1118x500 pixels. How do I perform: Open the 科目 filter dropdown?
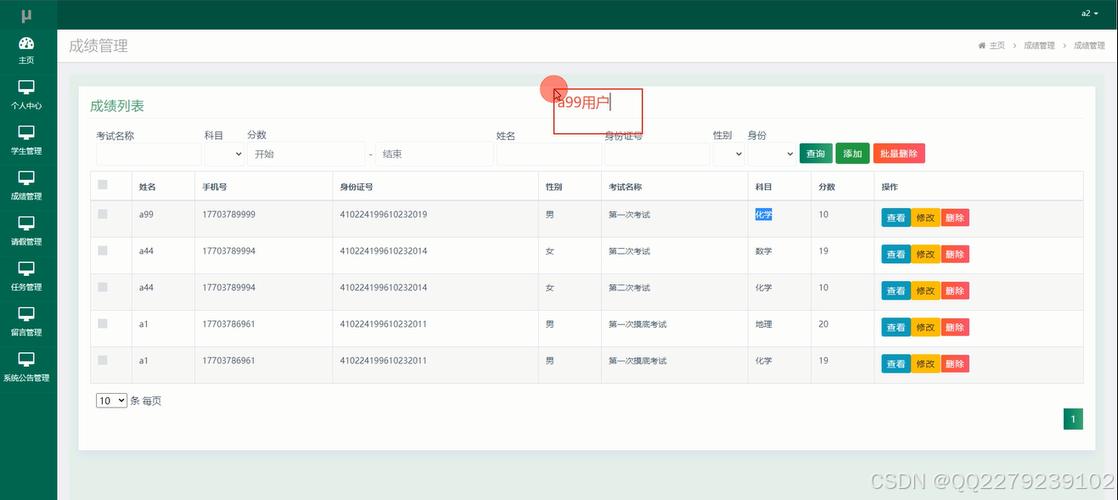point(225,153)
